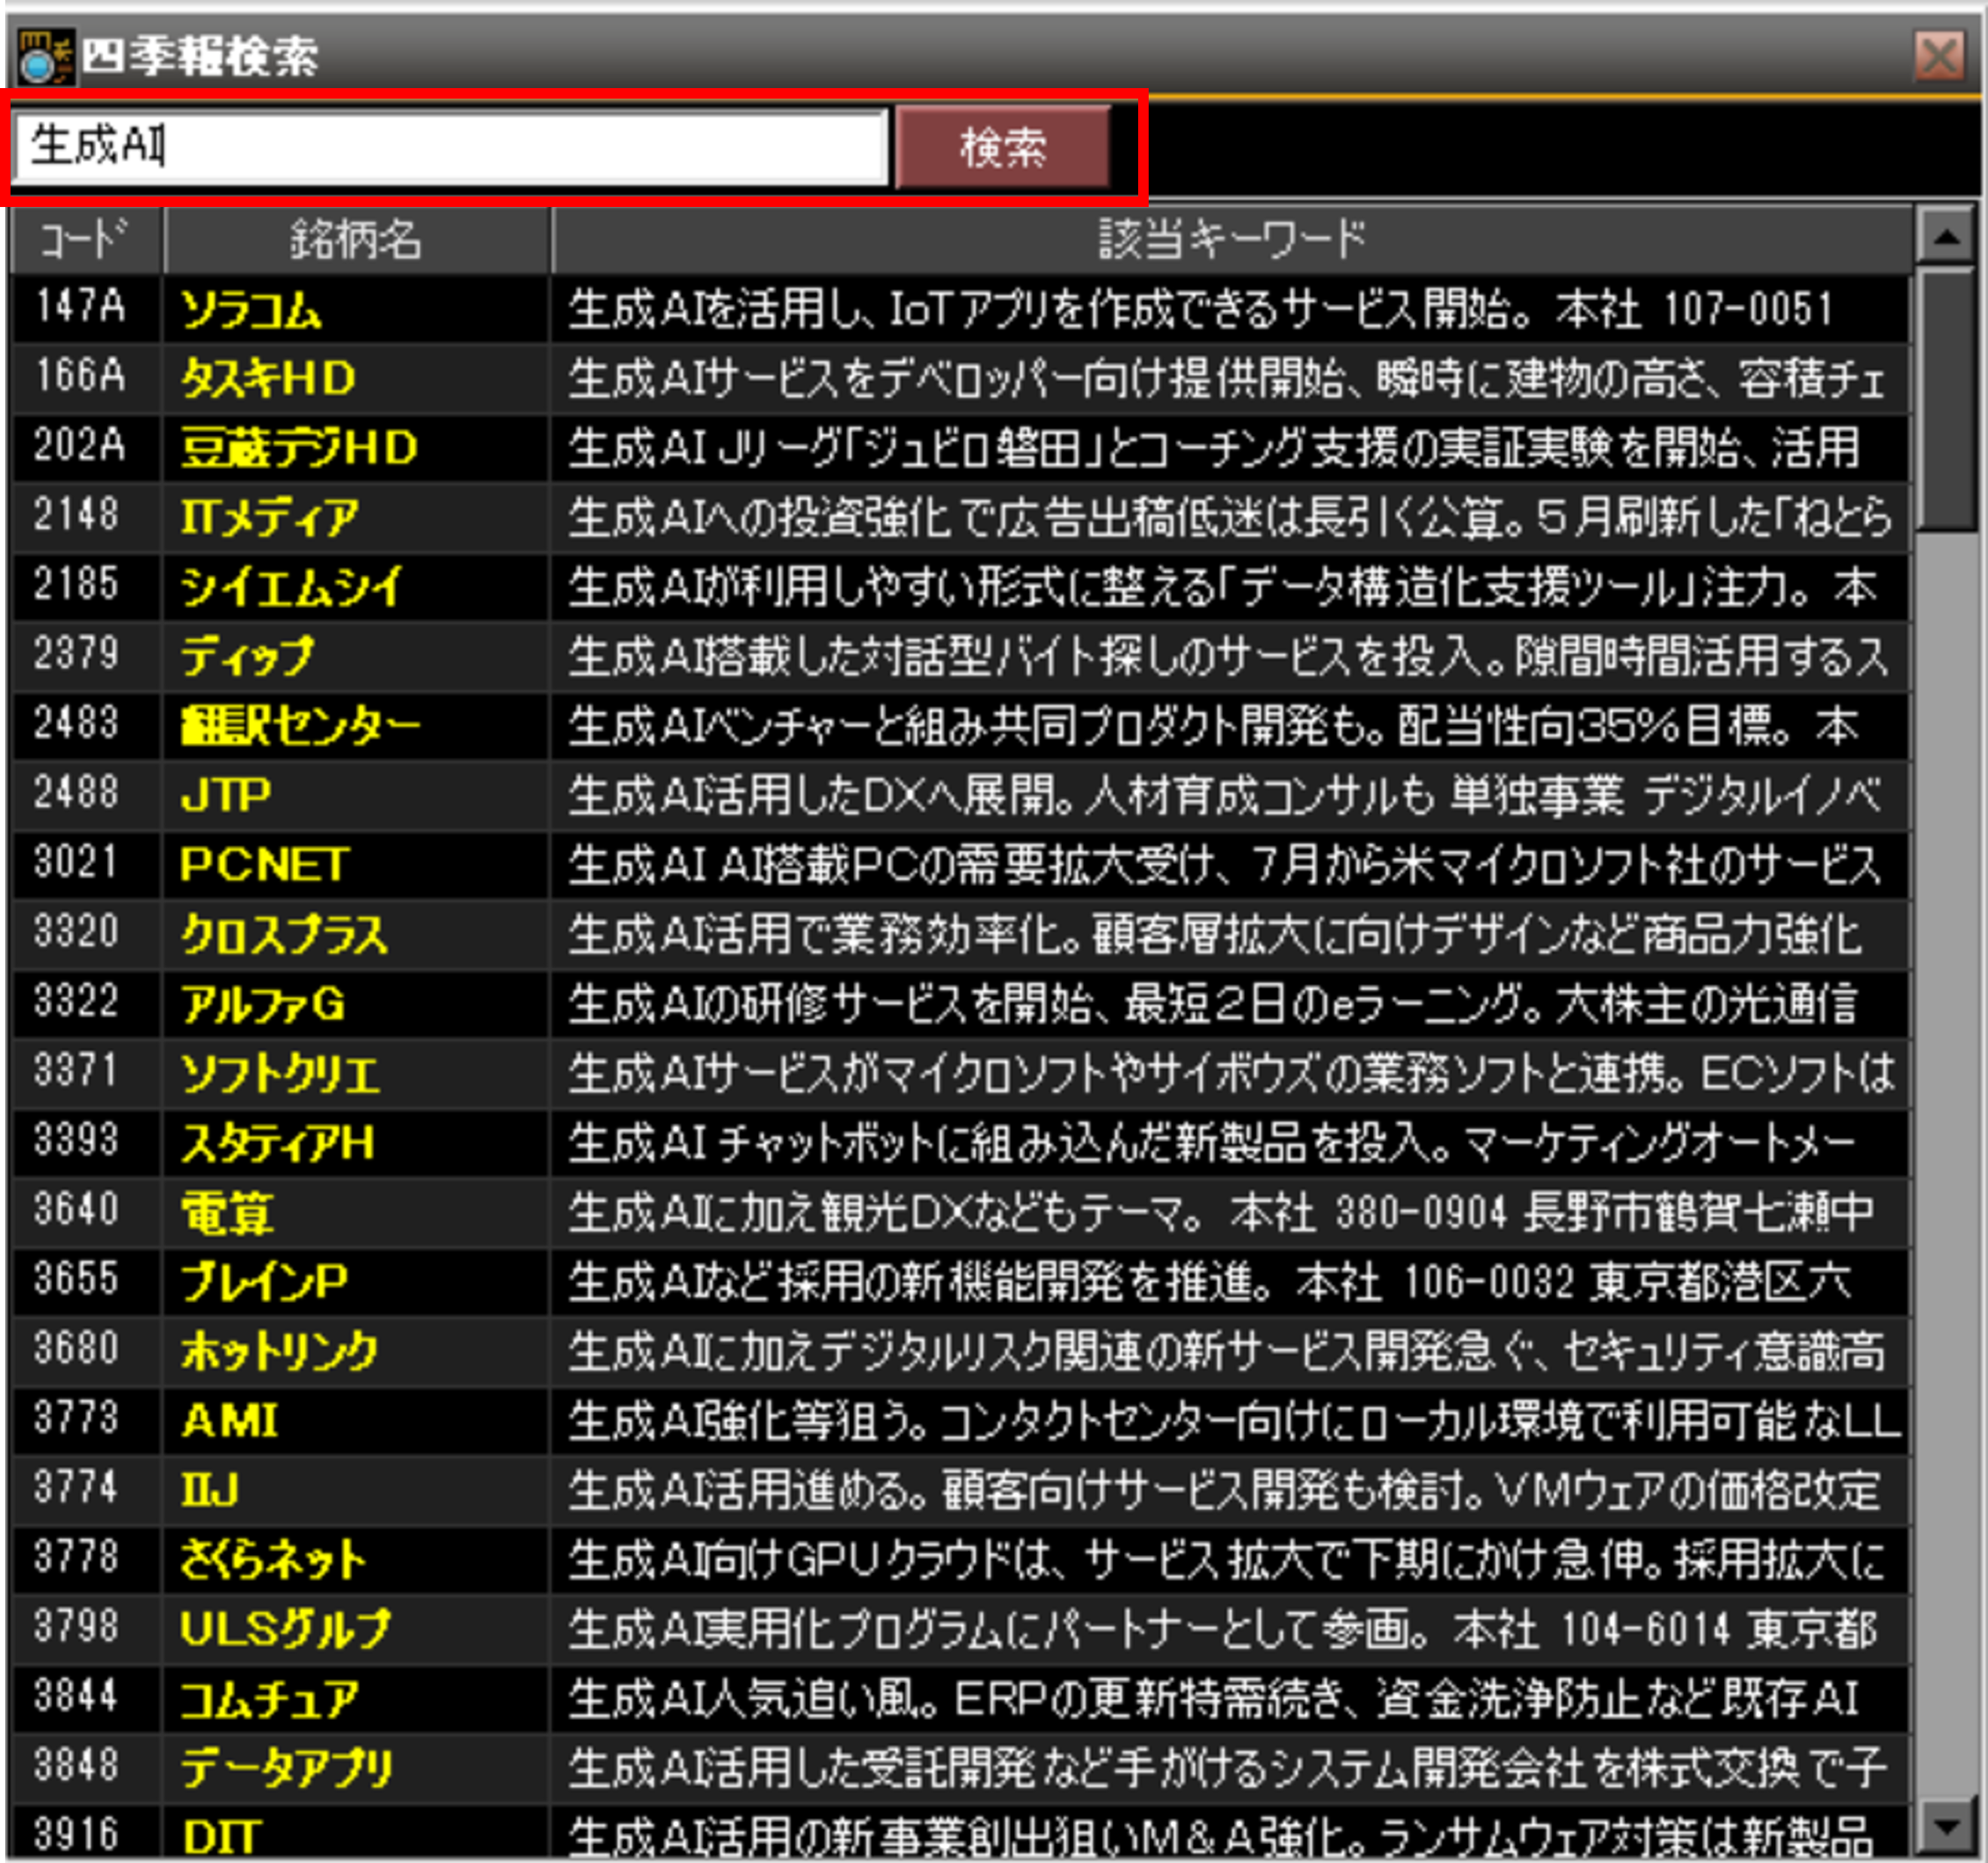
Task: Click stock code 2148
Action: click(x=76, y=515)
